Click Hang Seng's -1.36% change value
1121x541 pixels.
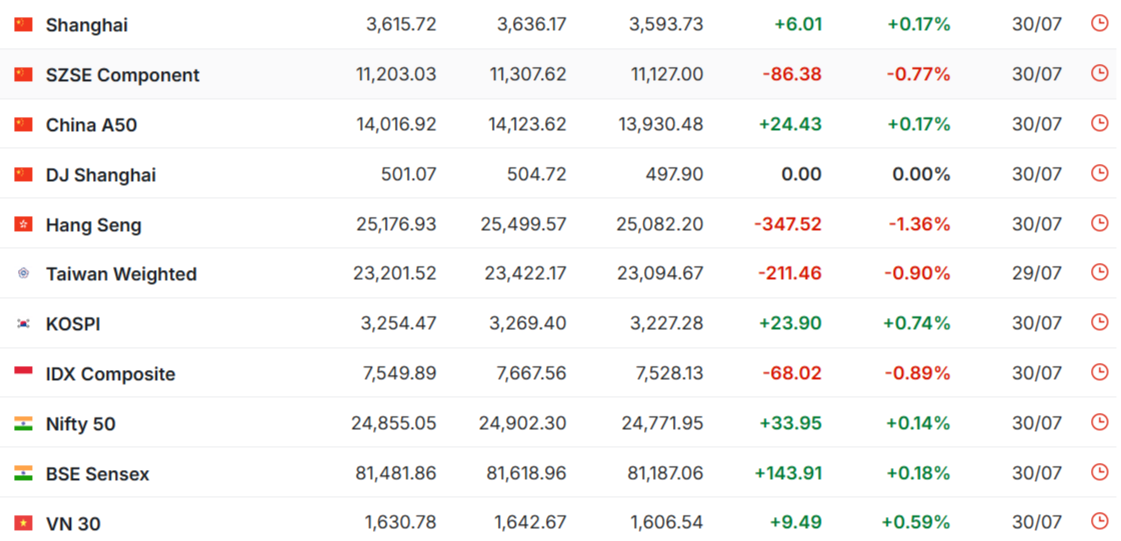click(x=919, y=224)
